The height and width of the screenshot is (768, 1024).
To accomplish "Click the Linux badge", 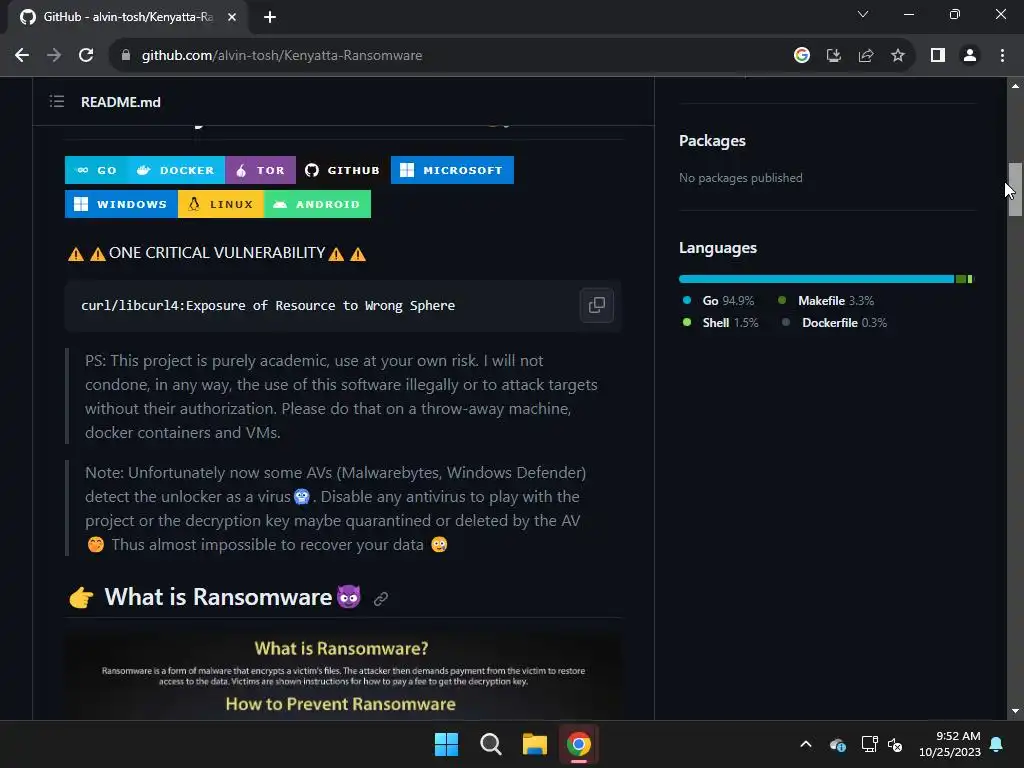I will coord(221,204).
